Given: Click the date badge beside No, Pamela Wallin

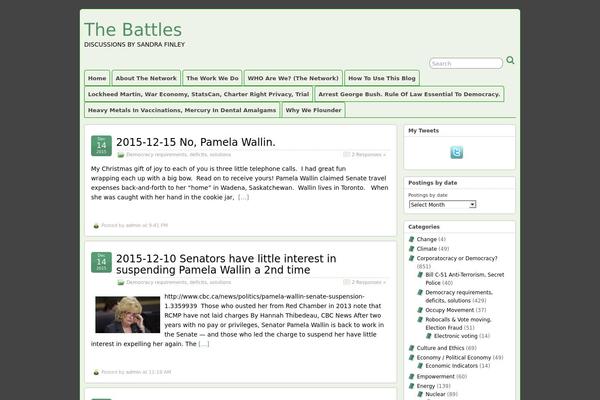Looking at the screenshot, I should pos(101,146).
